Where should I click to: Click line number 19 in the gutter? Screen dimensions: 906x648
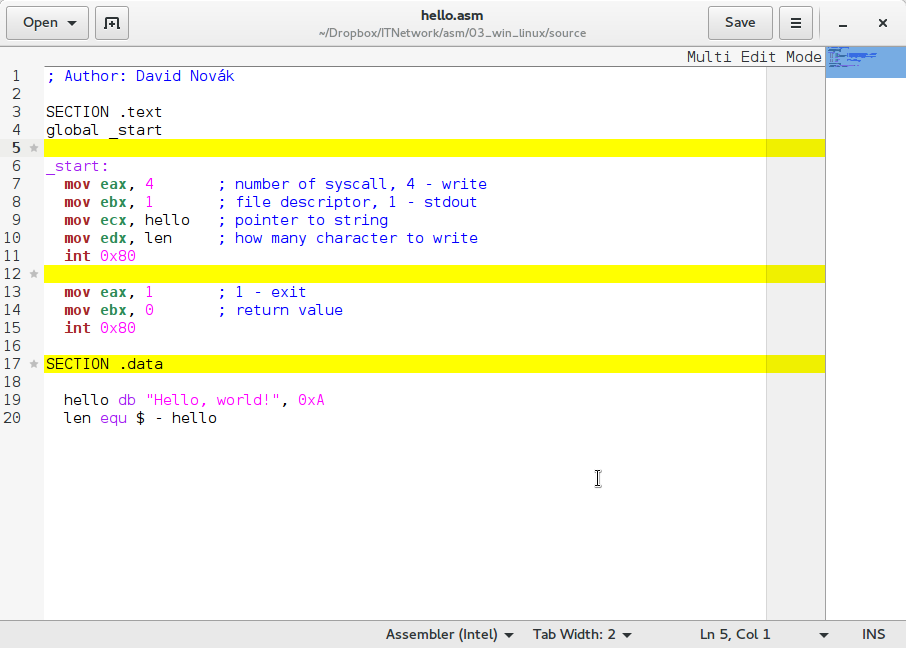(13, 400)
